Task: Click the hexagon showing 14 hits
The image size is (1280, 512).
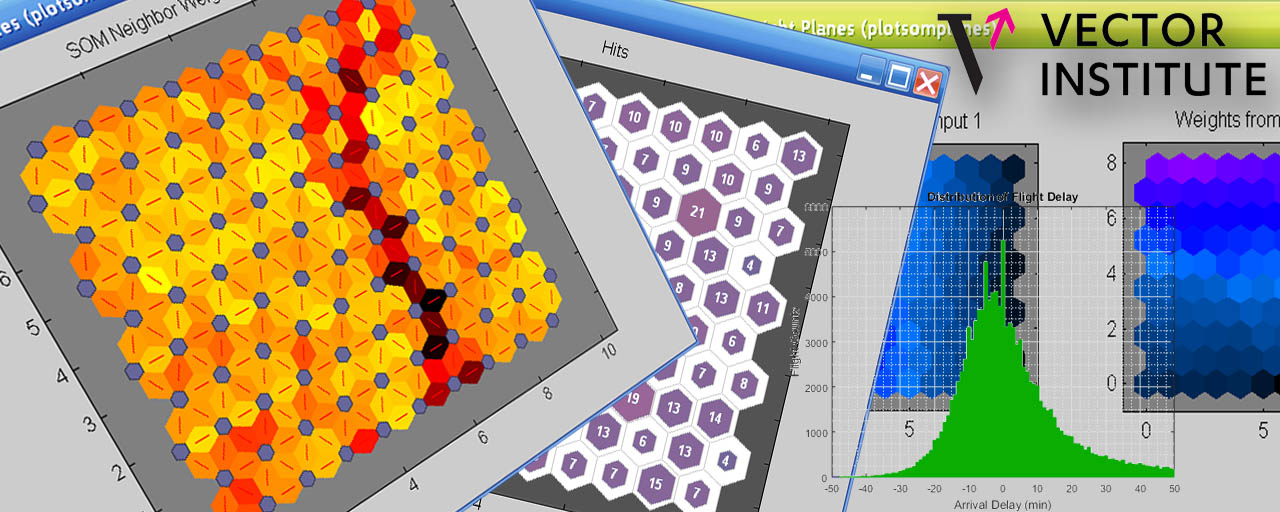Action: tap(713, 418)
